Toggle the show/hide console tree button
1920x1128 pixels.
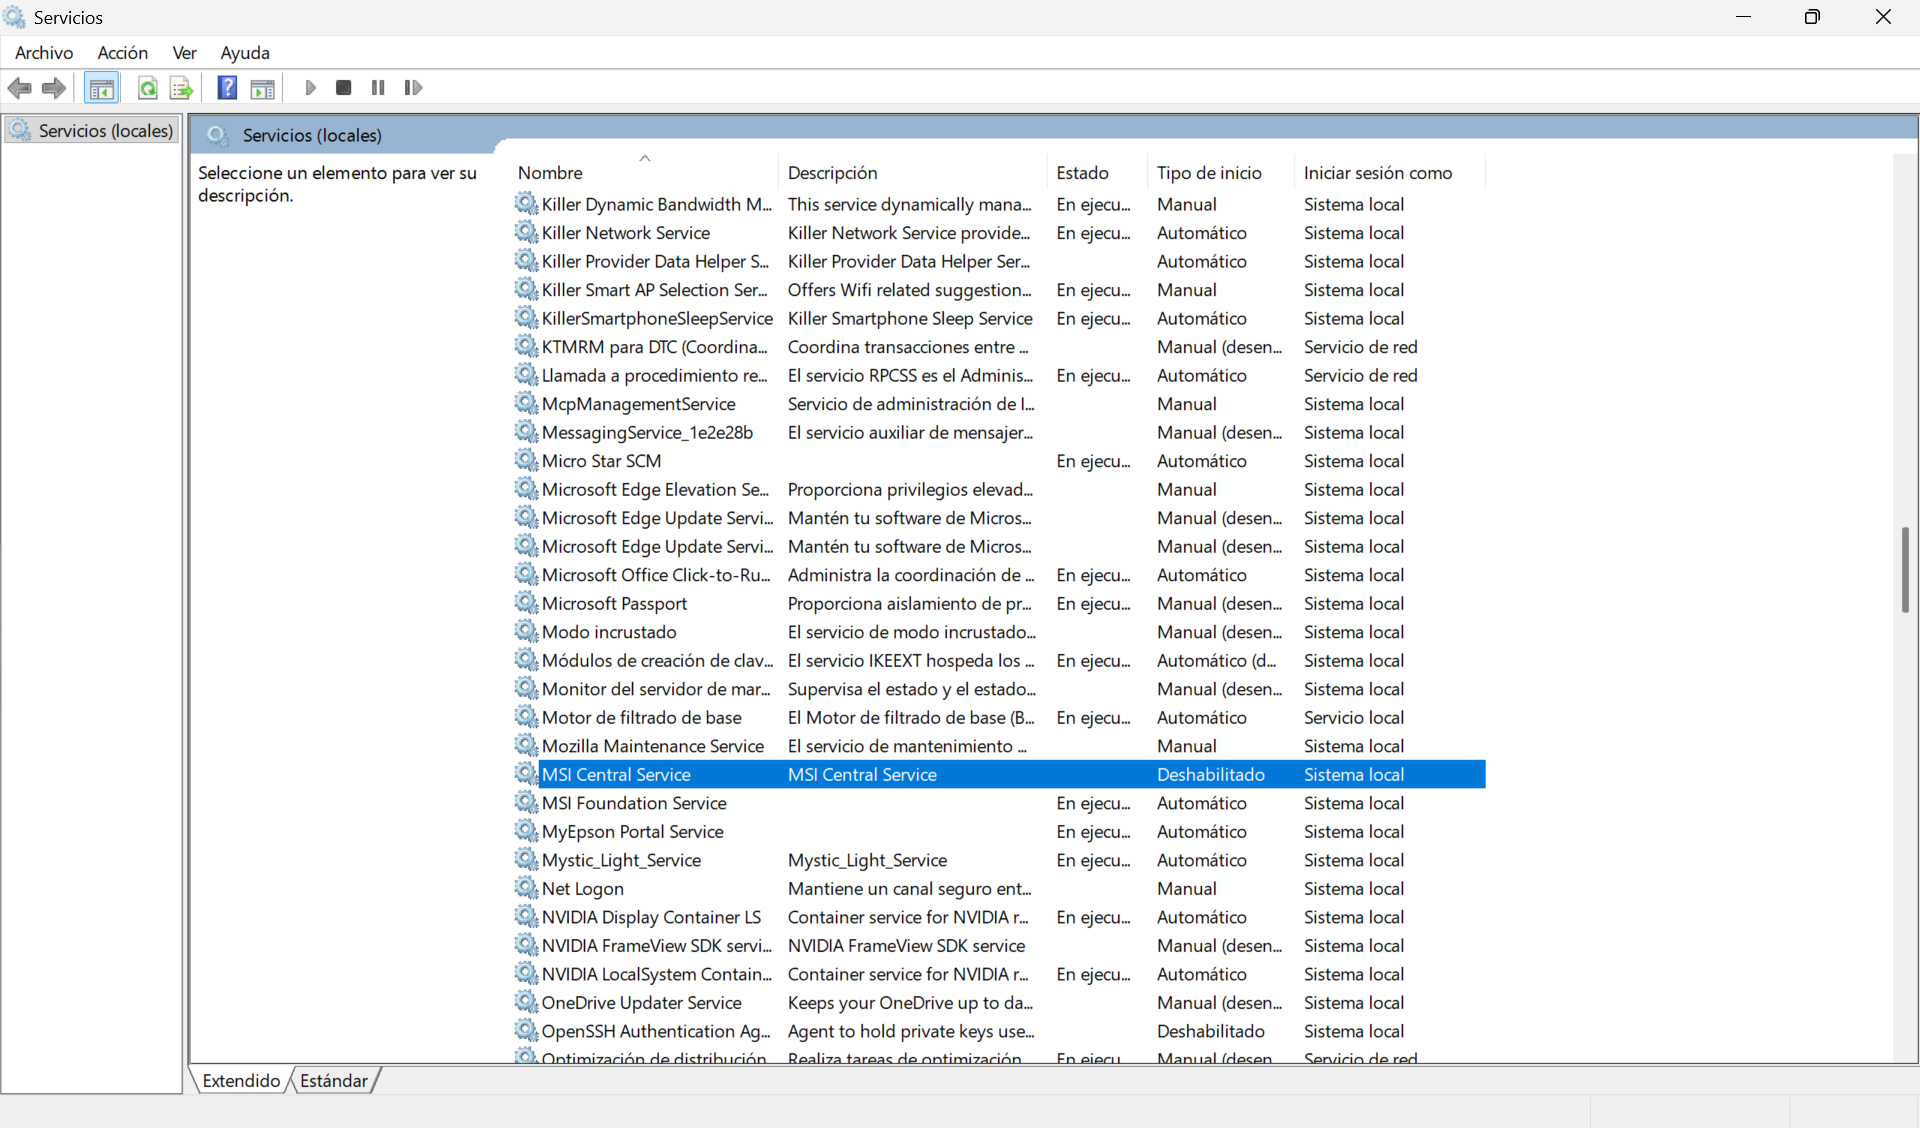tap(101, 88)
